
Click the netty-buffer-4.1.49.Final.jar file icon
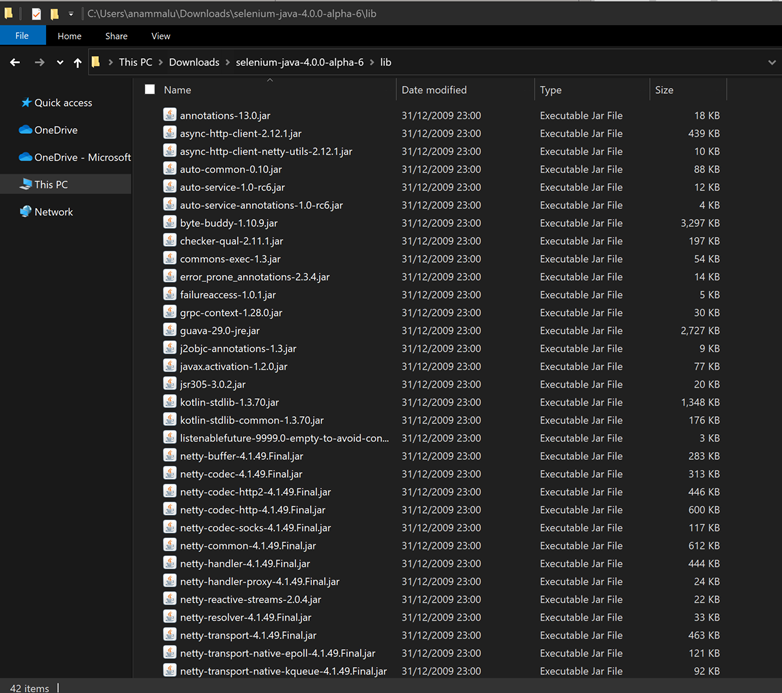[x=170, y=456]
